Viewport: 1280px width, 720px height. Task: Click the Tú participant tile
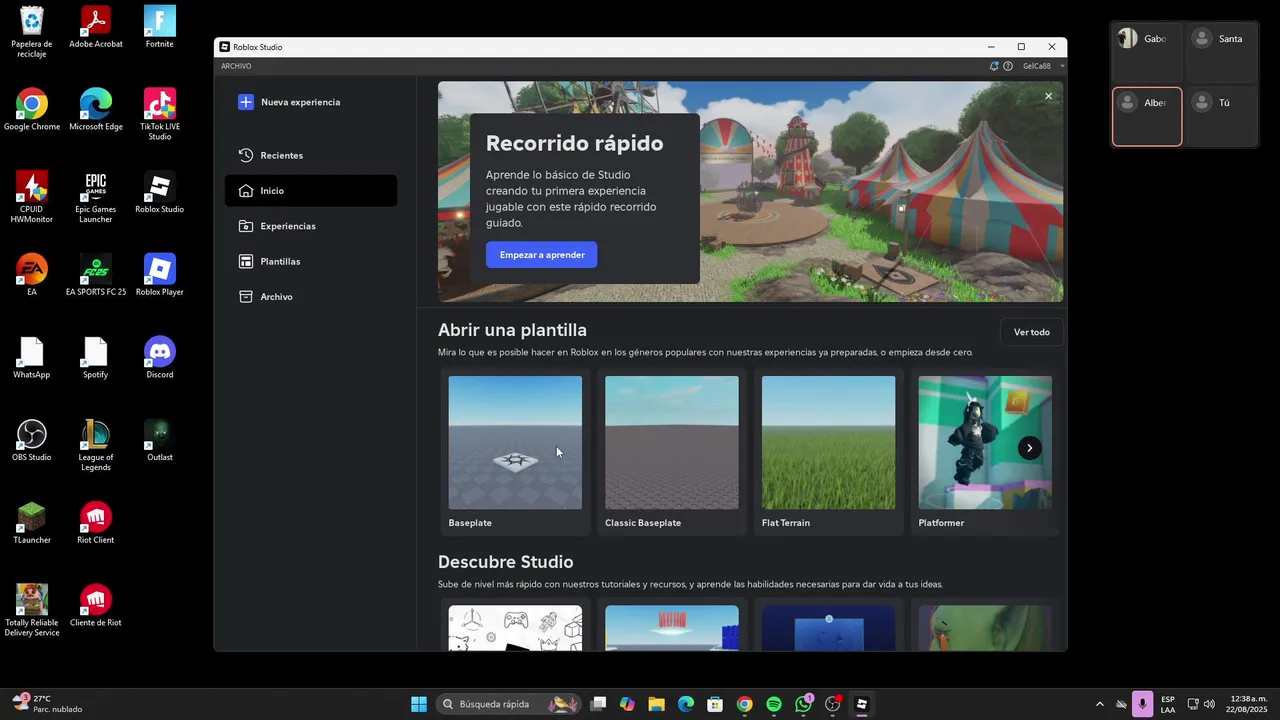pyautogui.click(x=1222, y=117)
